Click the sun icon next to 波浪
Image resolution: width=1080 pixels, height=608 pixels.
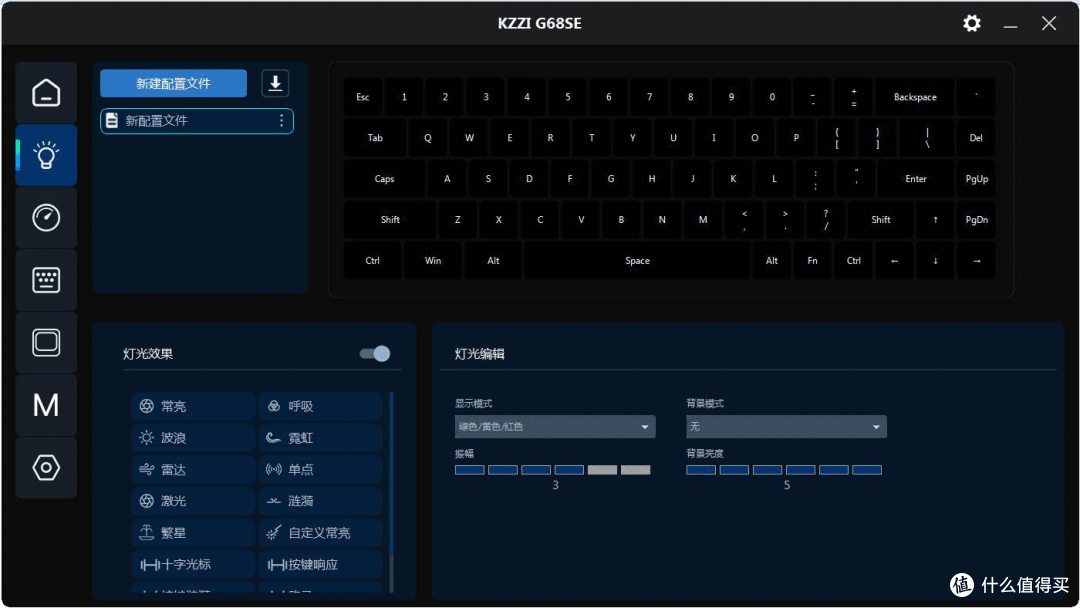[147, 438]
